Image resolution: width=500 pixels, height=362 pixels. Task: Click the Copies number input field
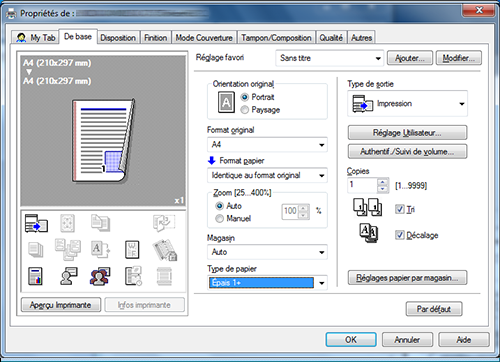363,185
